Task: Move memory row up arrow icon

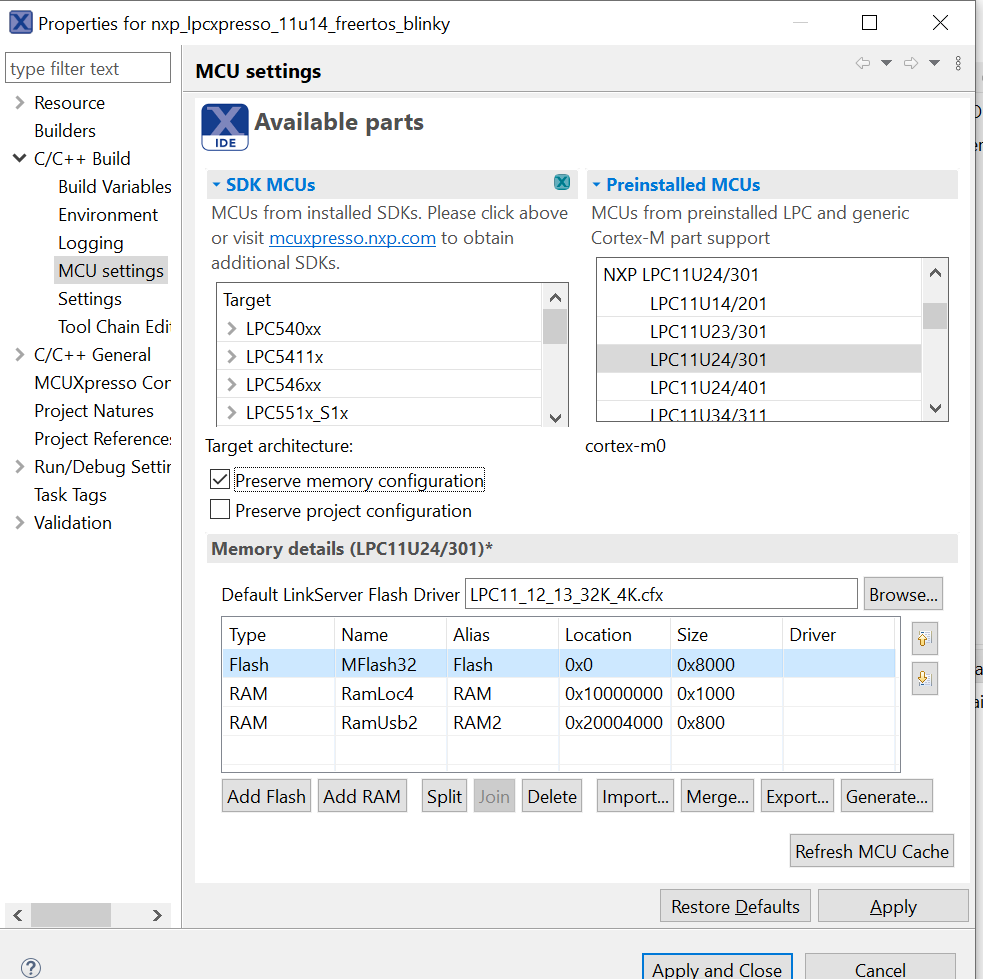Action: tap(924, 639)
